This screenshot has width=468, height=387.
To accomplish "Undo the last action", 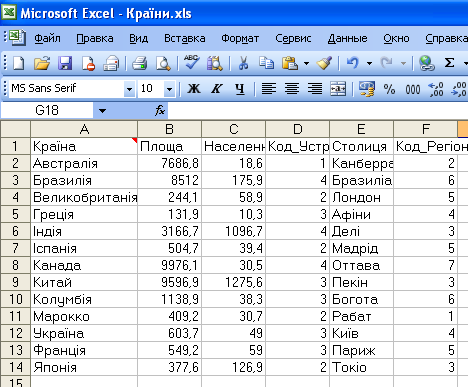I will pyautogui.click(x=353, y=63).
